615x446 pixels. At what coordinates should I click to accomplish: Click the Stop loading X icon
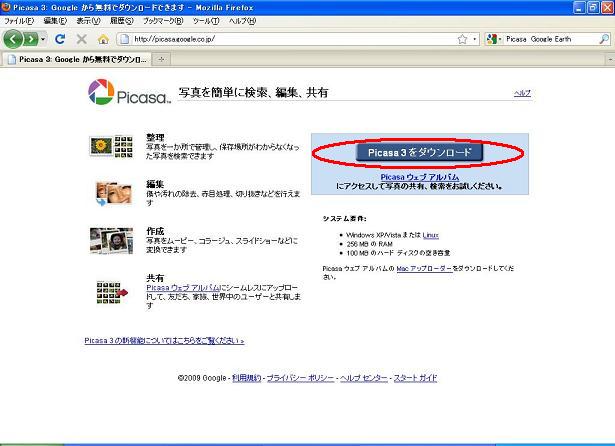(82, 39)
